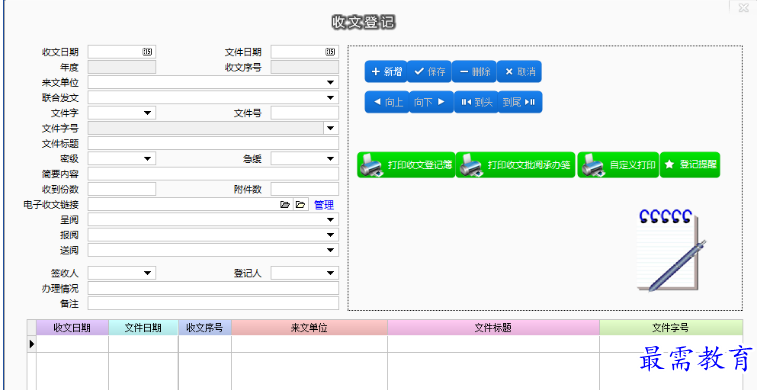Viewport: 761px width, 390px height.
Task: Click the 登记提醒 star button
Action: tap(690, 165)
